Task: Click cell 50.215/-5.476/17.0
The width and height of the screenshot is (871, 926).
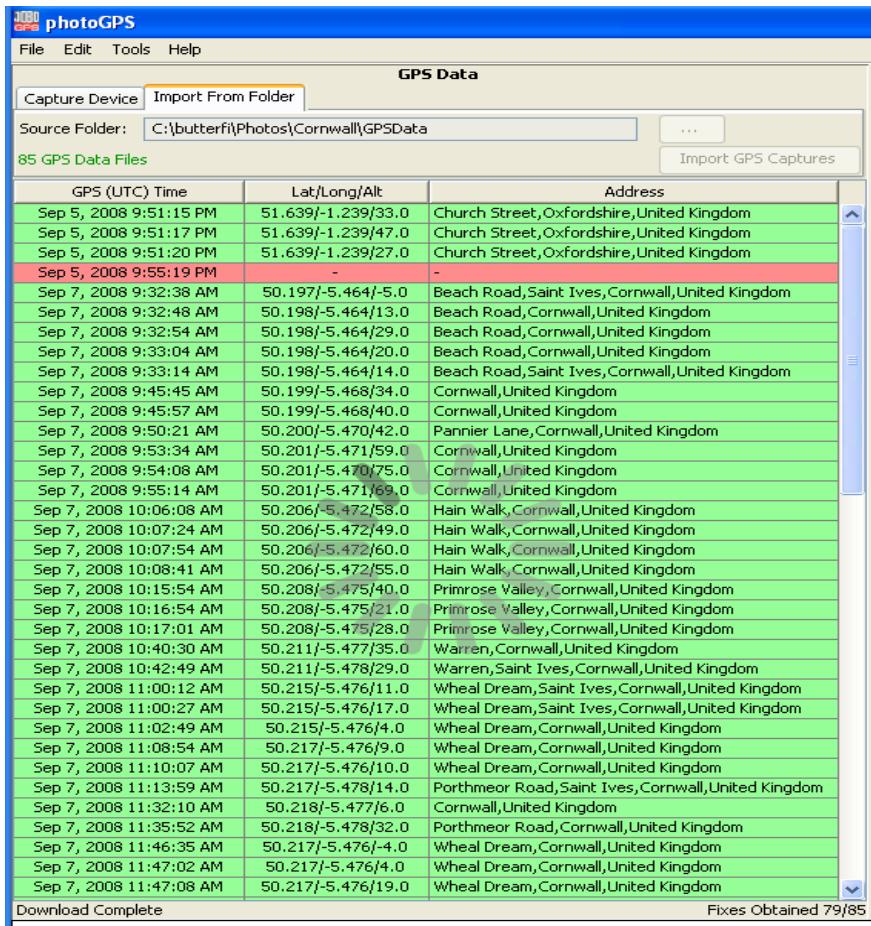Action: pos(335,709)
